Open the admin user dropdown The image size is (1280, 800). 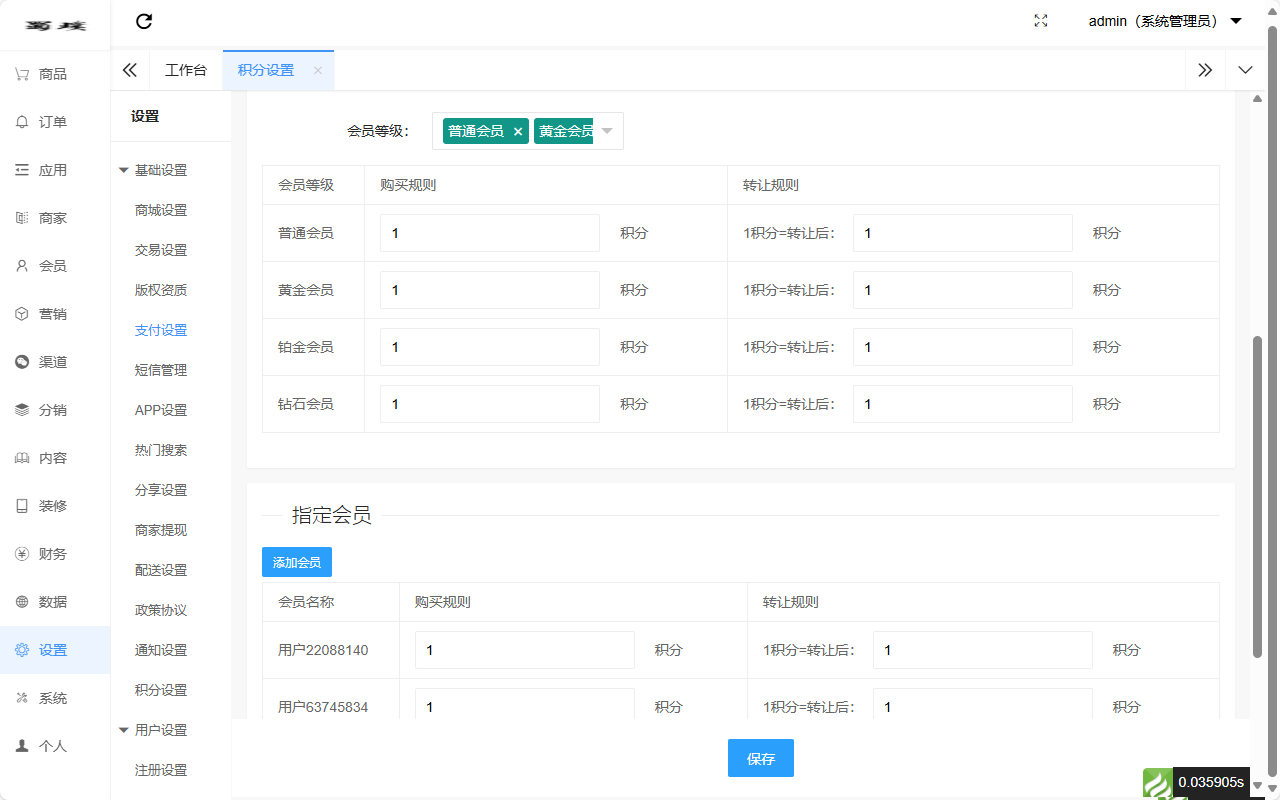click(x=1164, y=21)
